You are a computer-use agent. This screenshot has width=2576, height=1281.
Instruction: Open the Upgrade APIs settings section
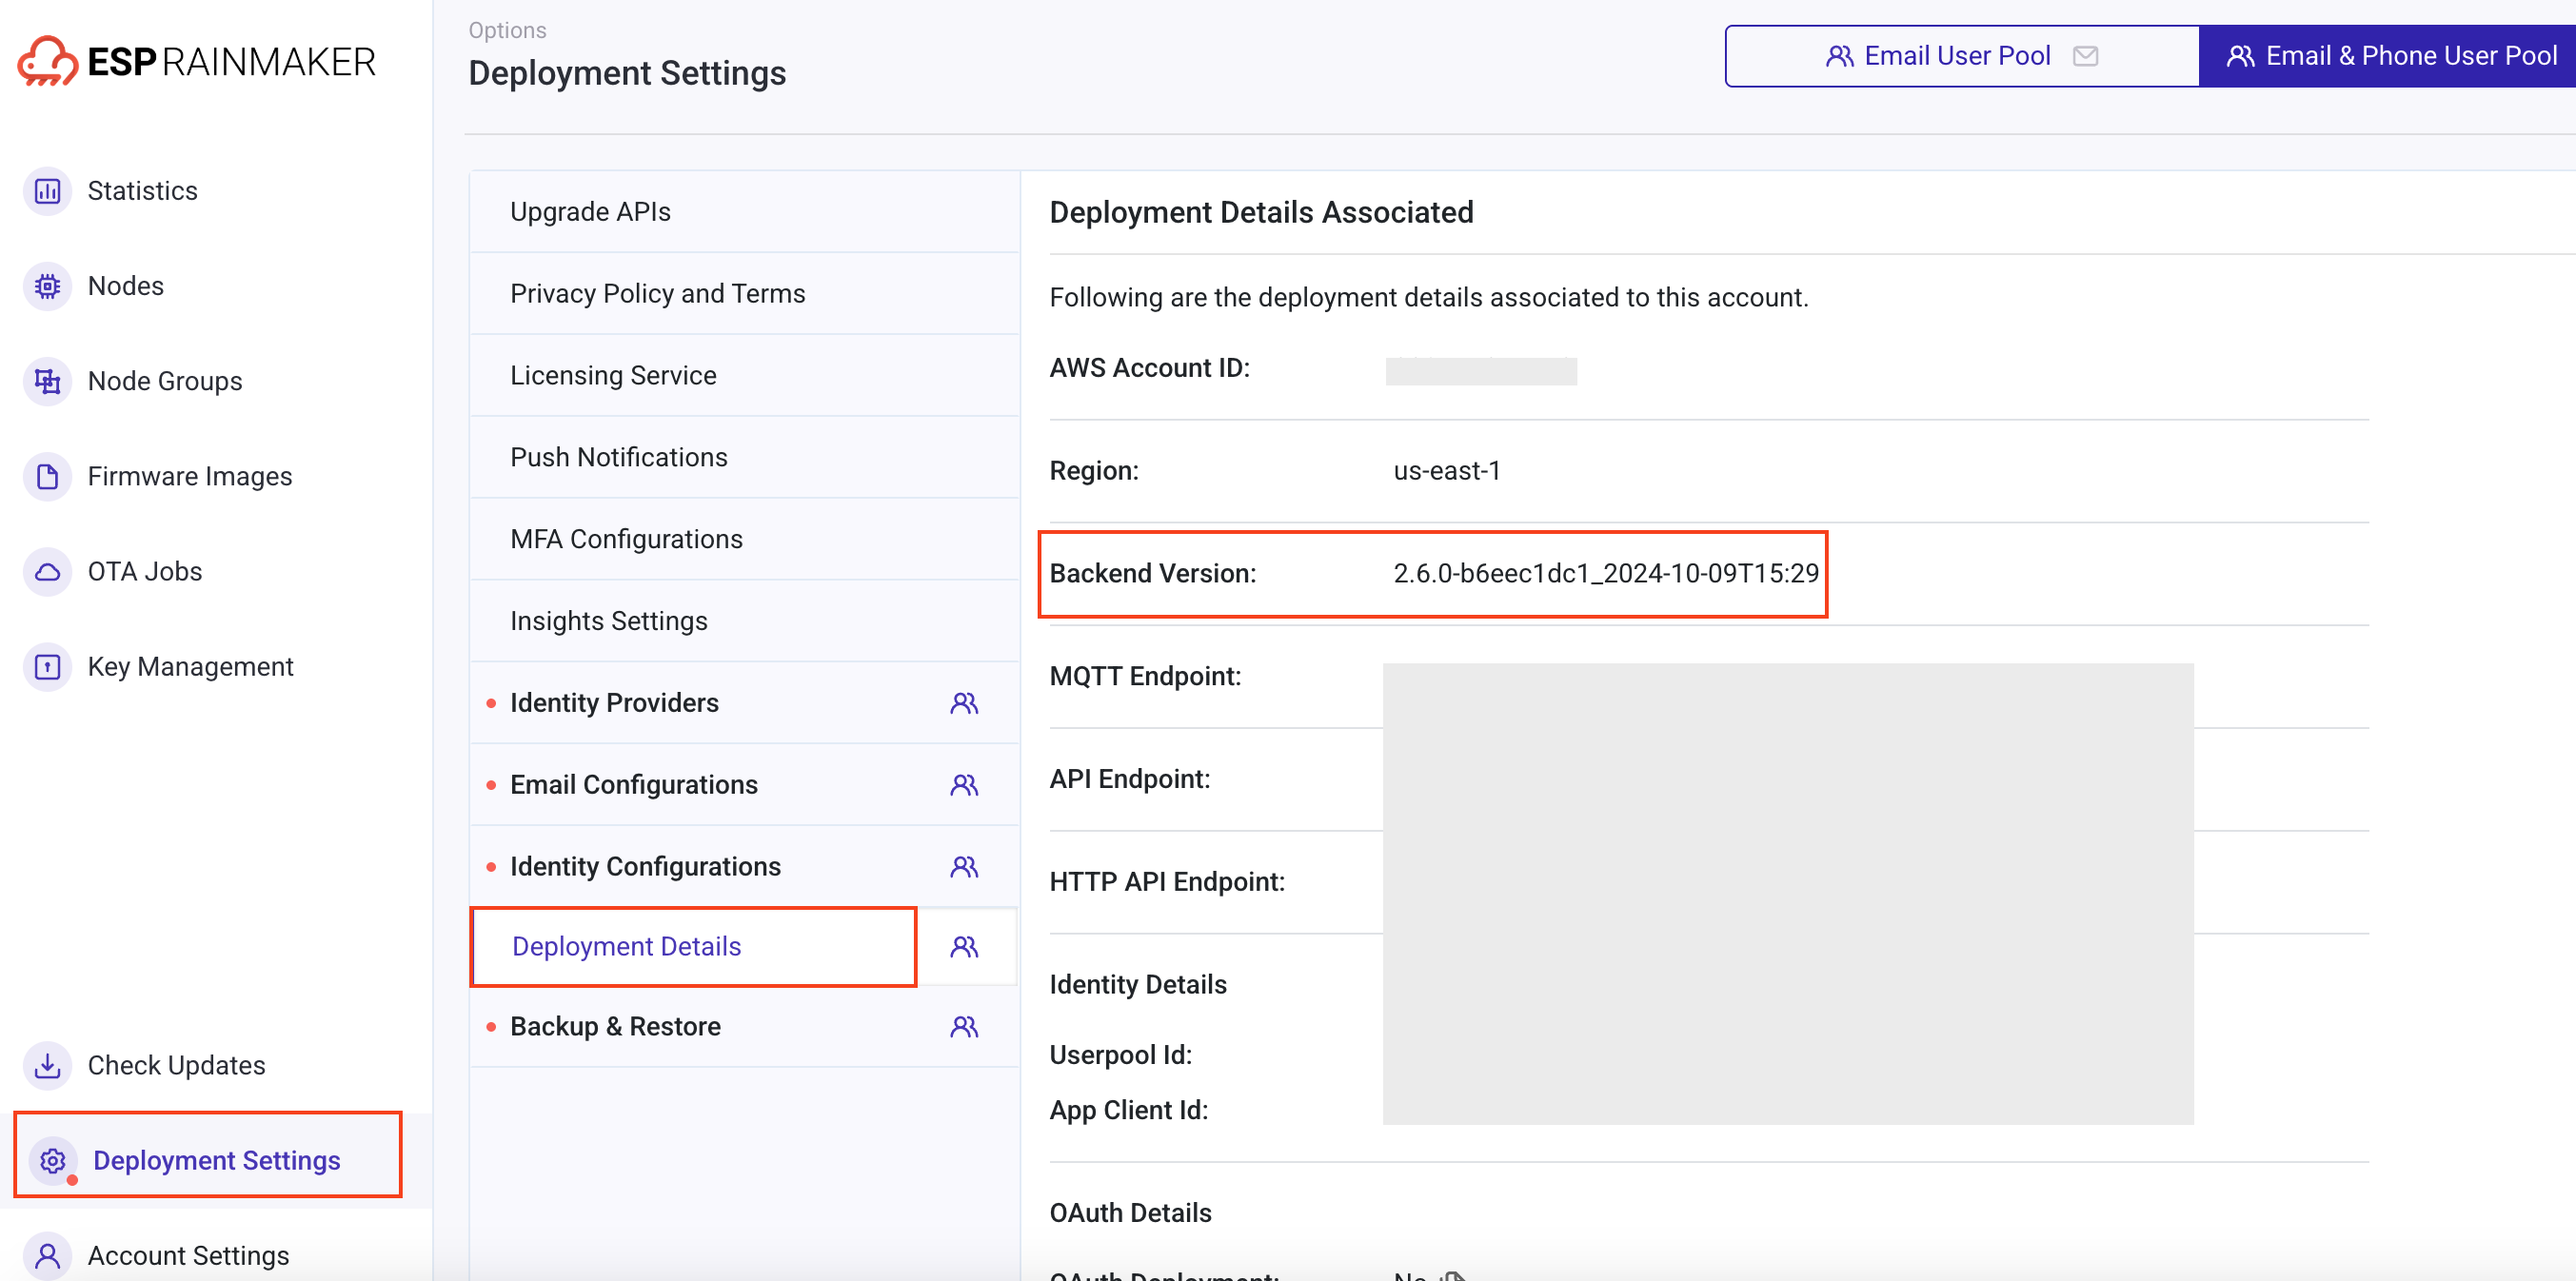coord(590,212)
